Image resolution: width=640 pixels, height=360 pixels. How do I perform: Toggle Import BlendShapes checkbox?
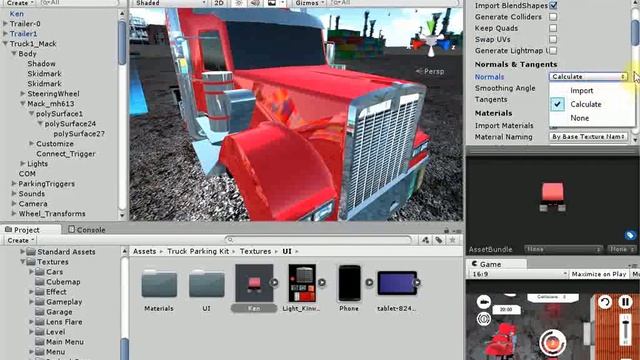pos(553,6)
